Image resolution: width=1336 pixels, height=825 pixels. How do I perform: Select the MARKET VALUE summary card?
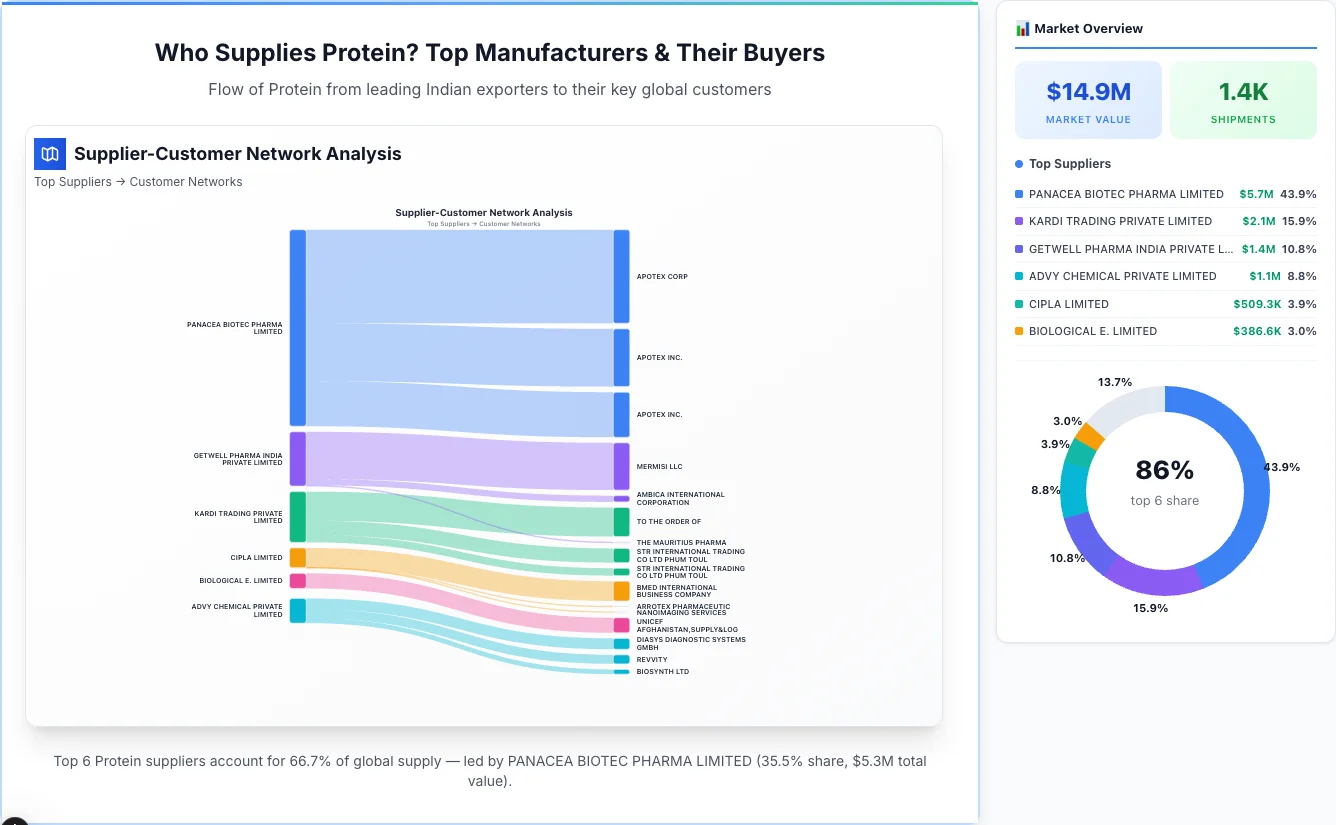pyautogui.click(x=1088, y=99)
